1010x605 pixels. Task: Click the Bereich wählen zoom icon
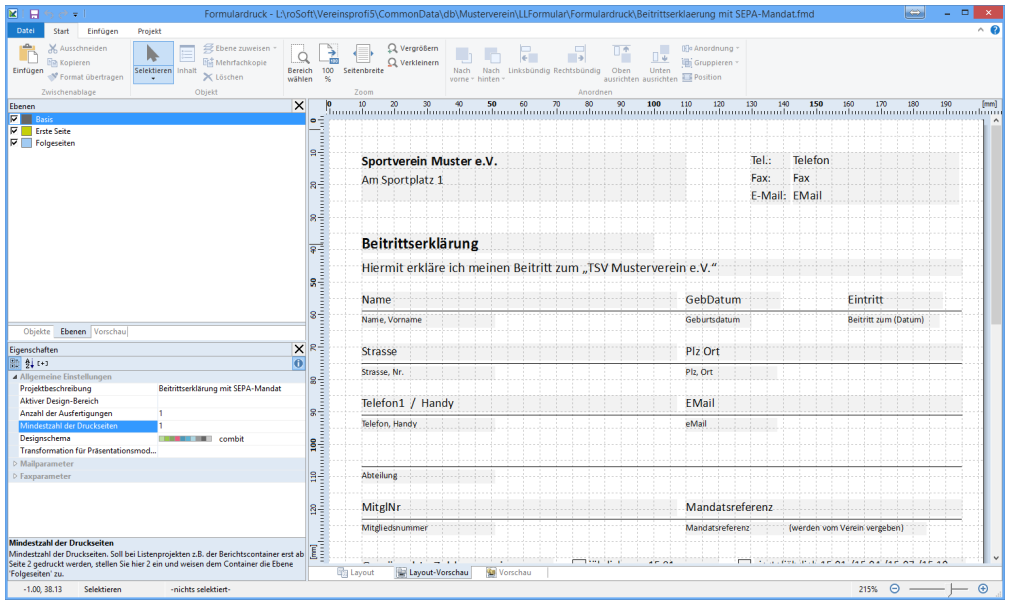coord(300,55)
